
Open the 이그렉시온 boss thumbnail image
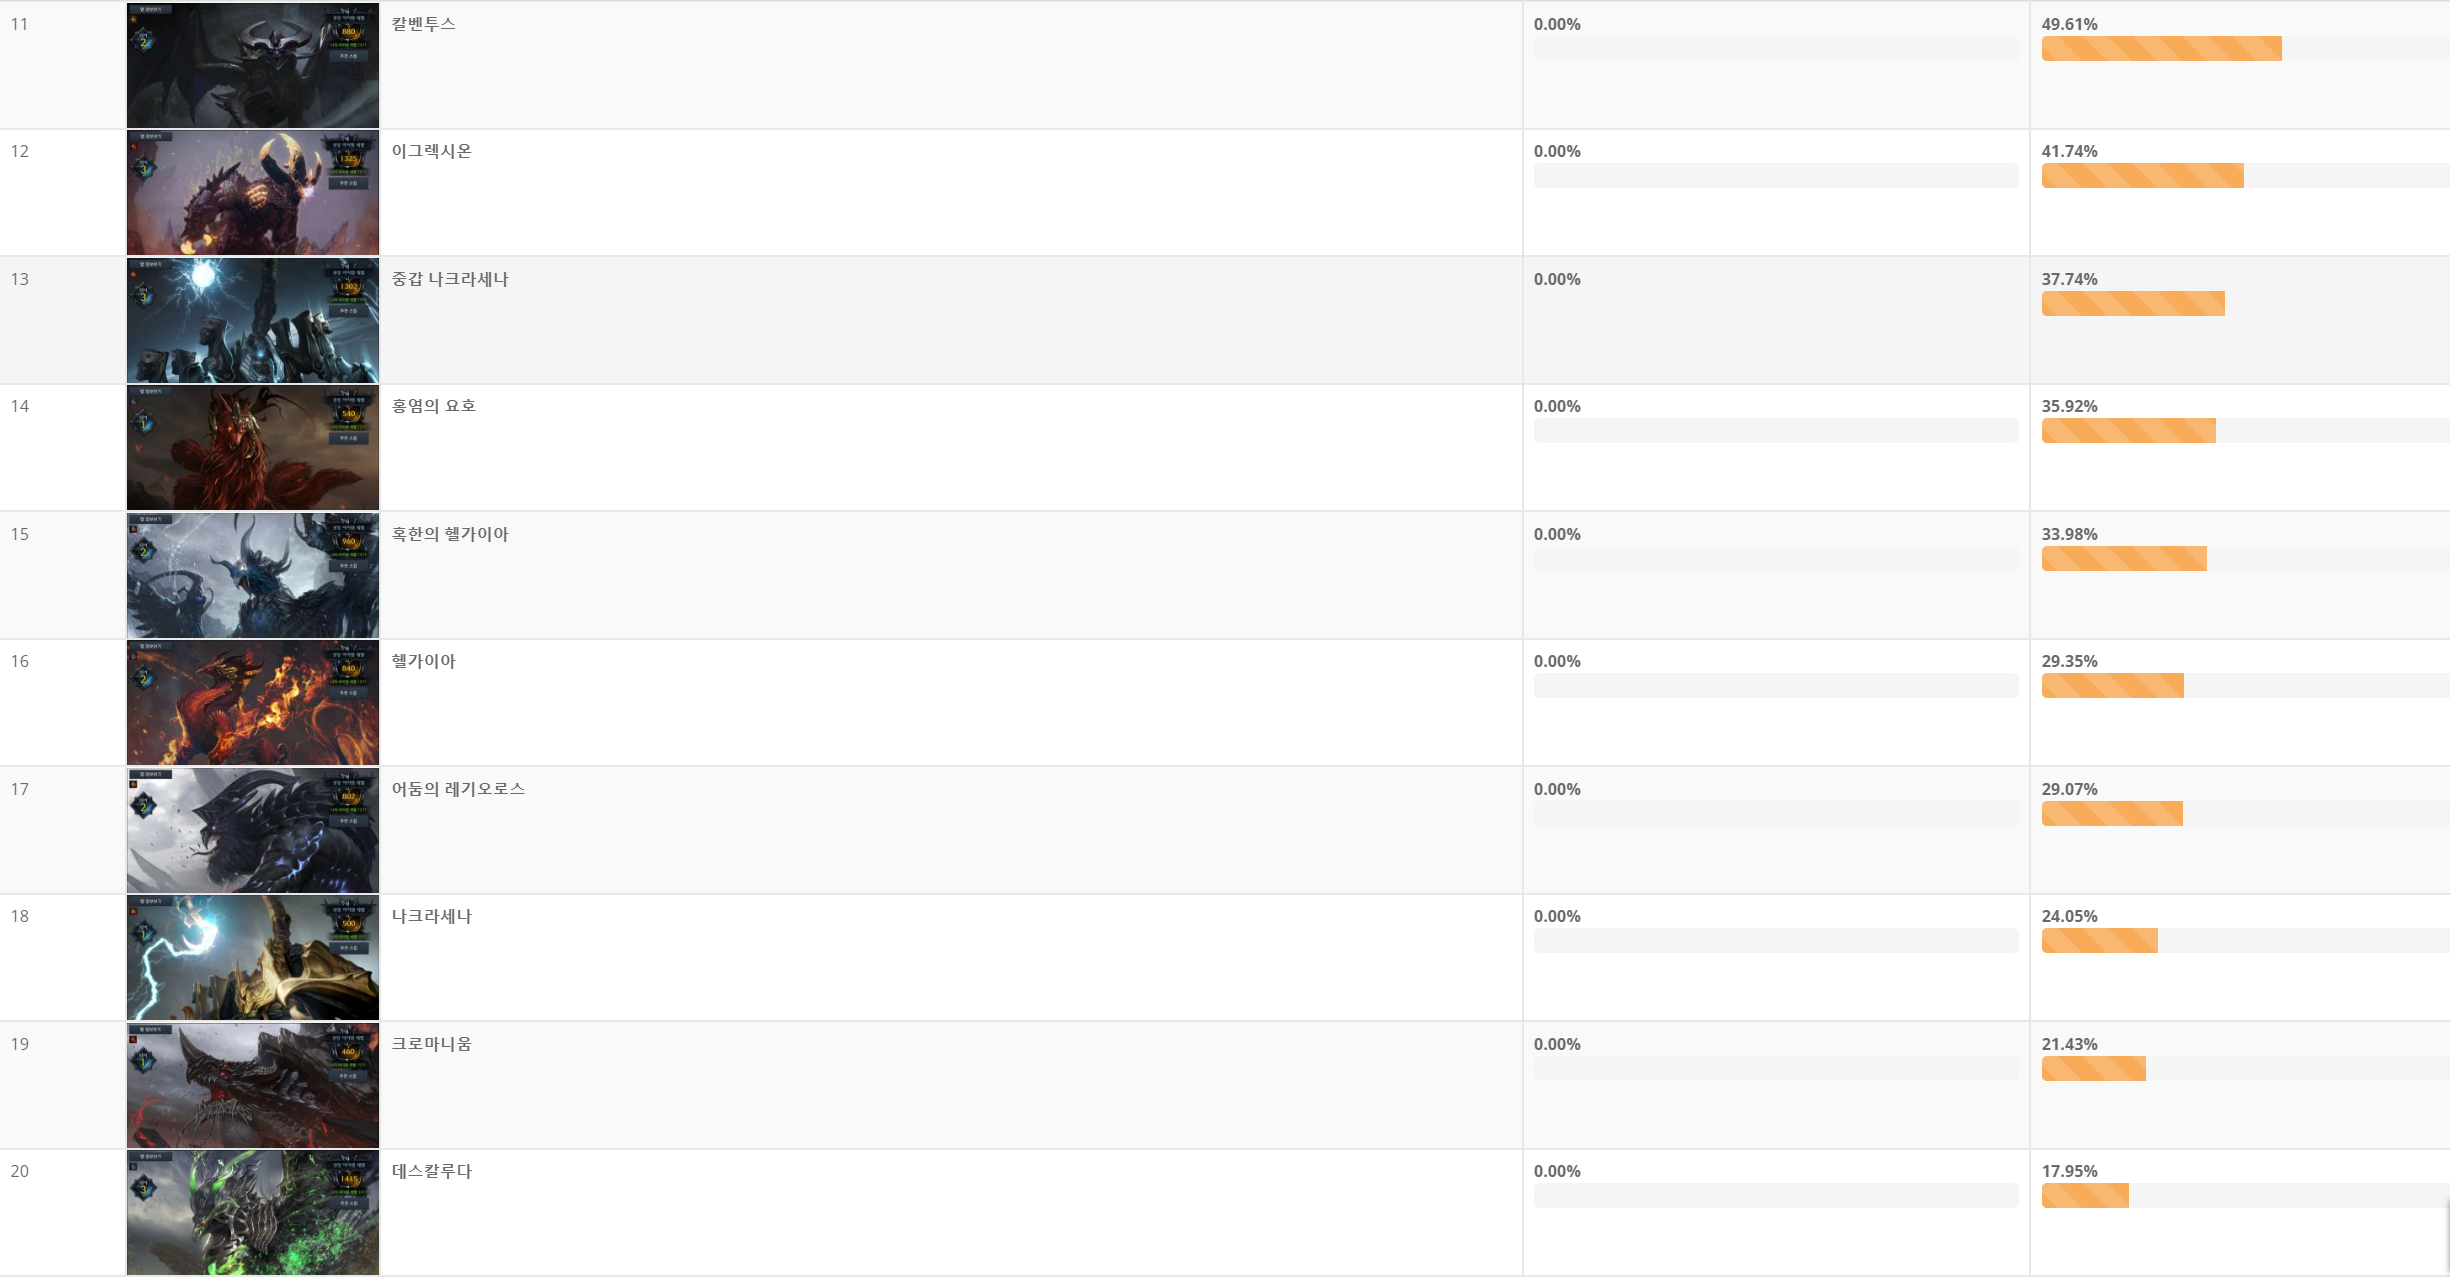coord(253,192)
